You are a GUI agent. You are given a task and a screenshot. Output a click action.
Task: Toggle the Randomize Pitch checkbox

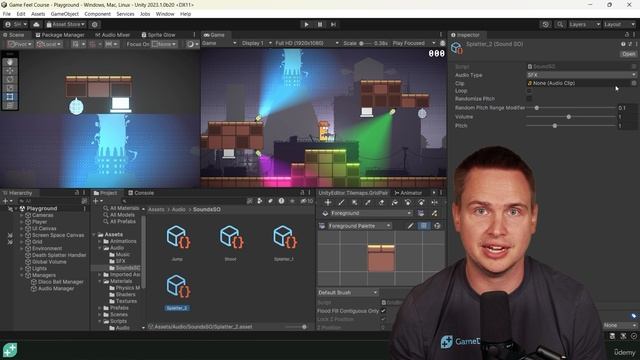[529, 99]
